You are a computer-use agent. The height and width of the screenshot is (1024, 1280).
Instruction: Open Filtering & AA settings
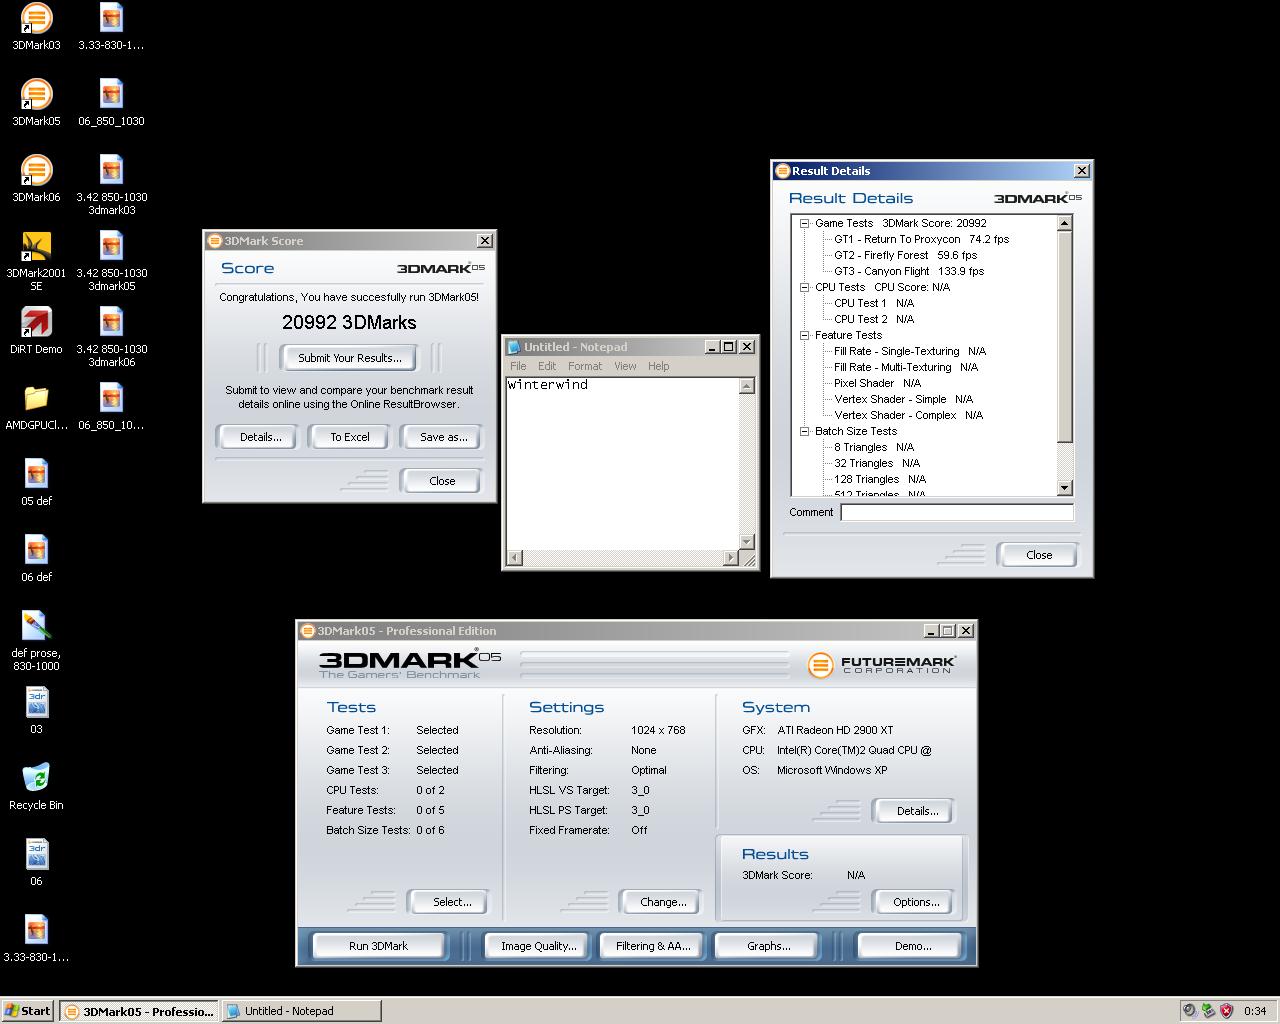pos(653,946)
